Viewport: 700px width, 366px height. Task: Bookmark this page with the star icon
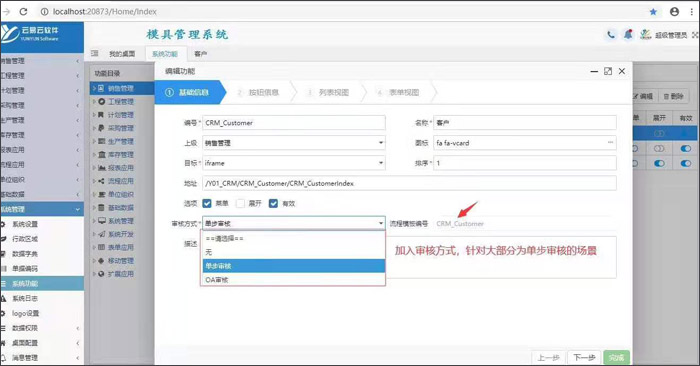(x=653, y=12)
